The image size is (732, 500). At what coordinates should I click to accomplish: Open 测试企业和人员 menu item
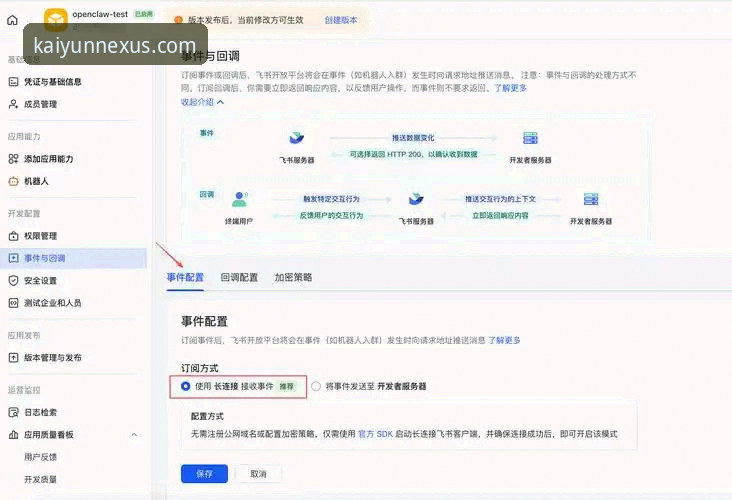coord(53,303)
